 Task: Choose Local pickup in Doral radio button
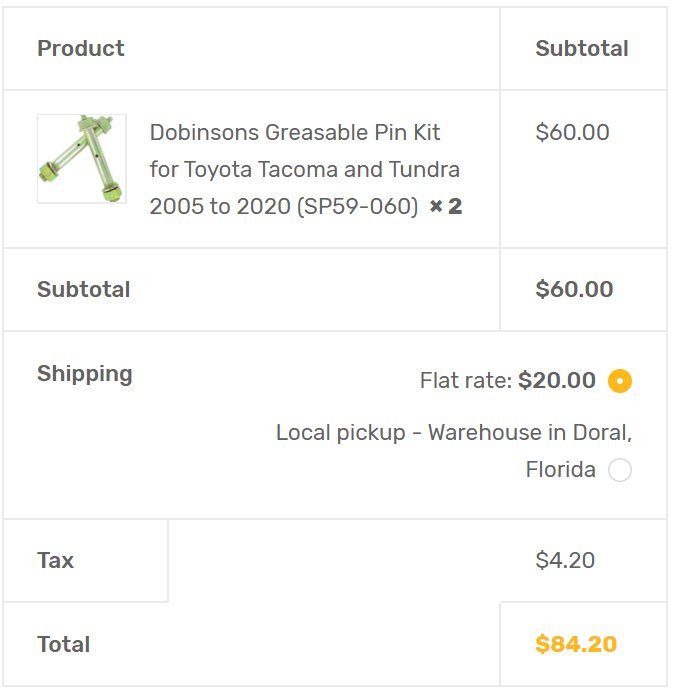pyautogui.click(x=619, y=470)
